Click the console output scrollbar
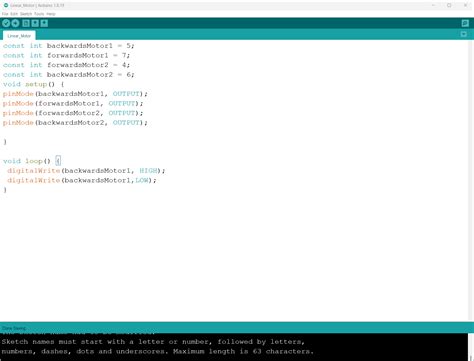 [471, 347]
